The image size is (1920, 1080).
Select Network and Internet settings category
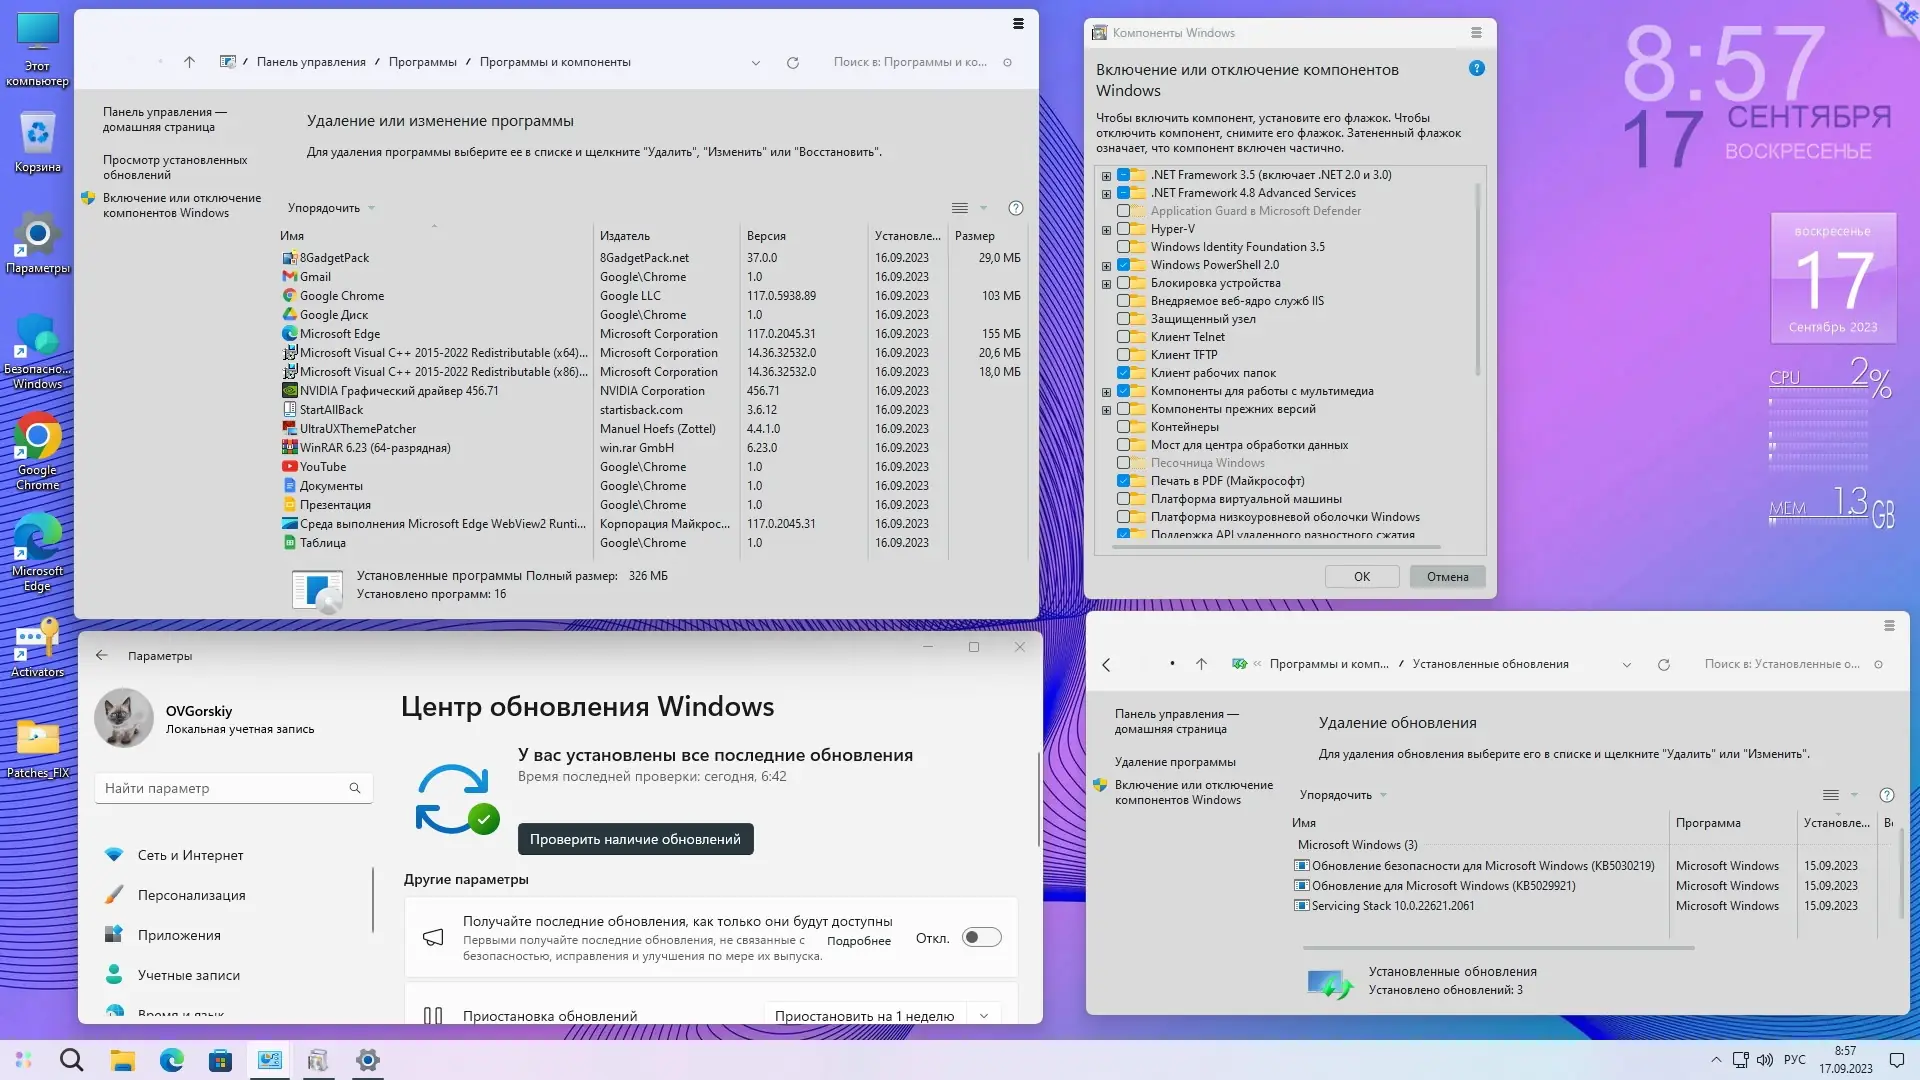tap(190, 855)
